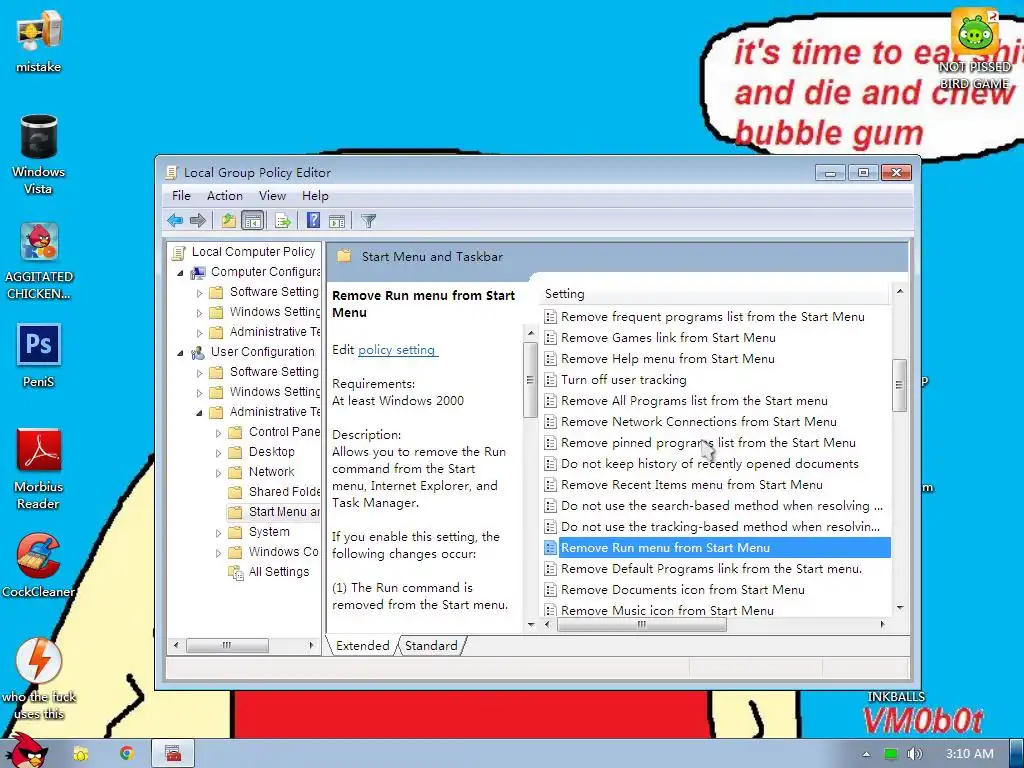This screenshot has width=1024, height=768.
Task: Click the speaker volume tray icon
Action: tap(914, 754)
